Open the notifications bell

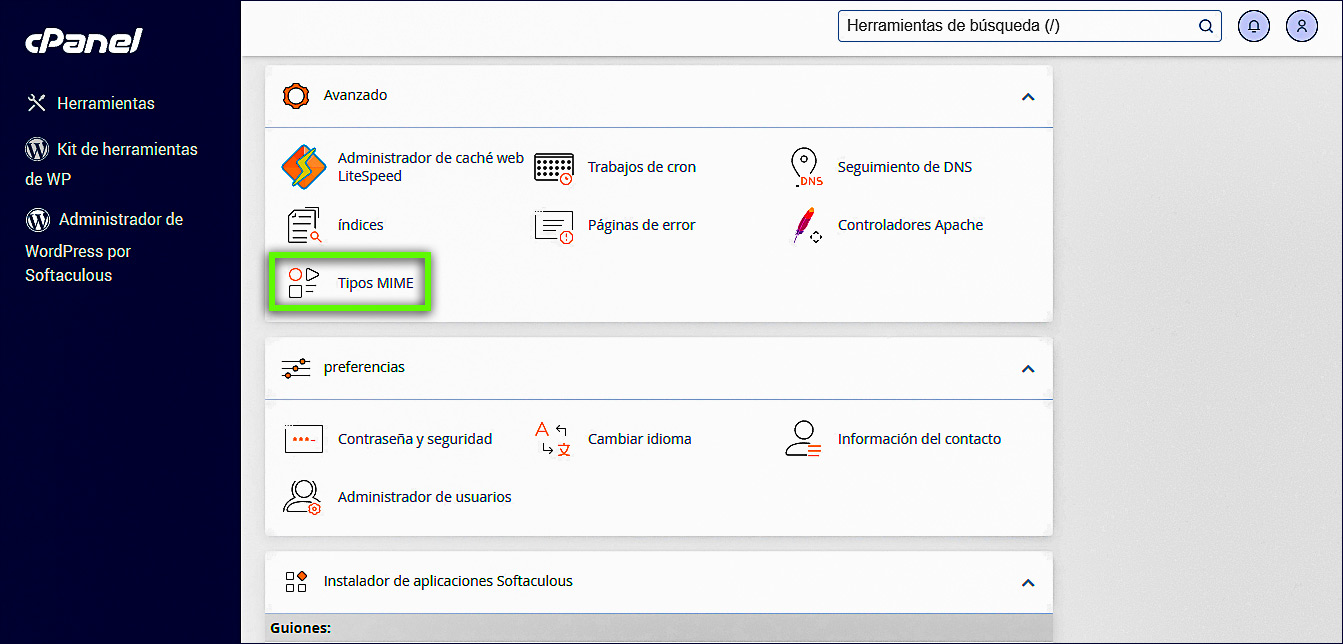click(x=1253, y=25)
